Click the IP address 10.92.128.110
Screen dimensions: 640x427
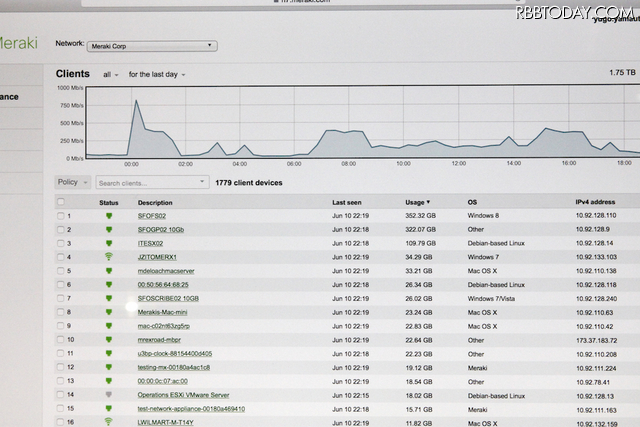tap(596, 216)
